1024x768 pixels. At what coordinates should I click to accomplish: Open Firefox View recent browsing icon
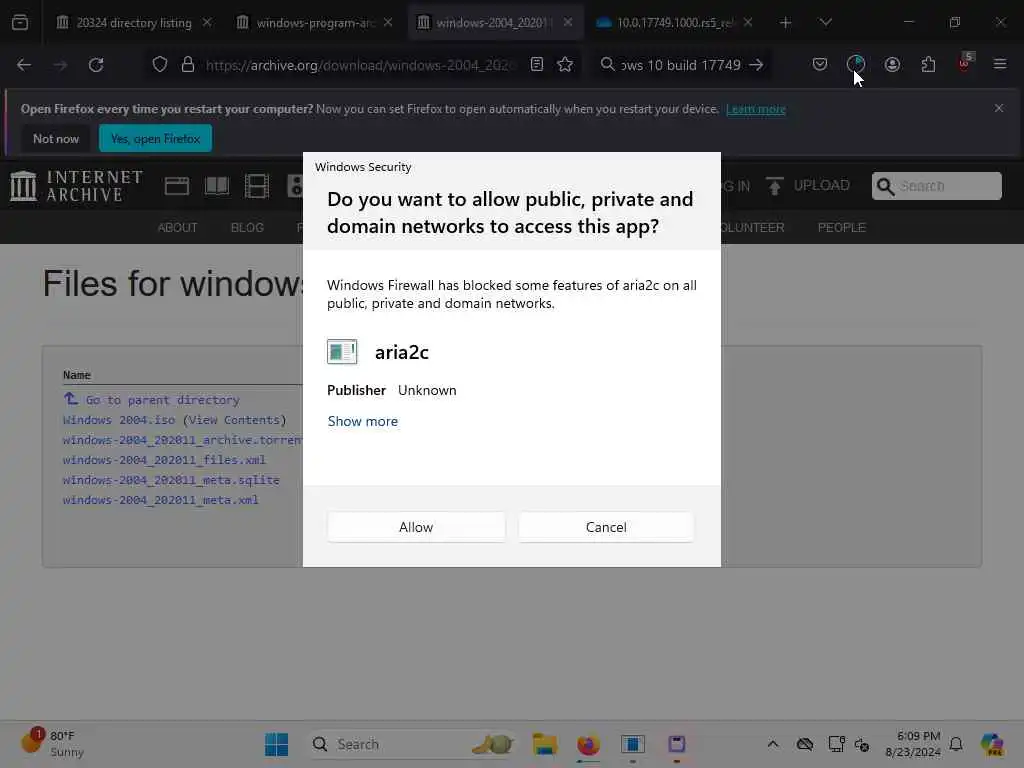click(20, 23)
